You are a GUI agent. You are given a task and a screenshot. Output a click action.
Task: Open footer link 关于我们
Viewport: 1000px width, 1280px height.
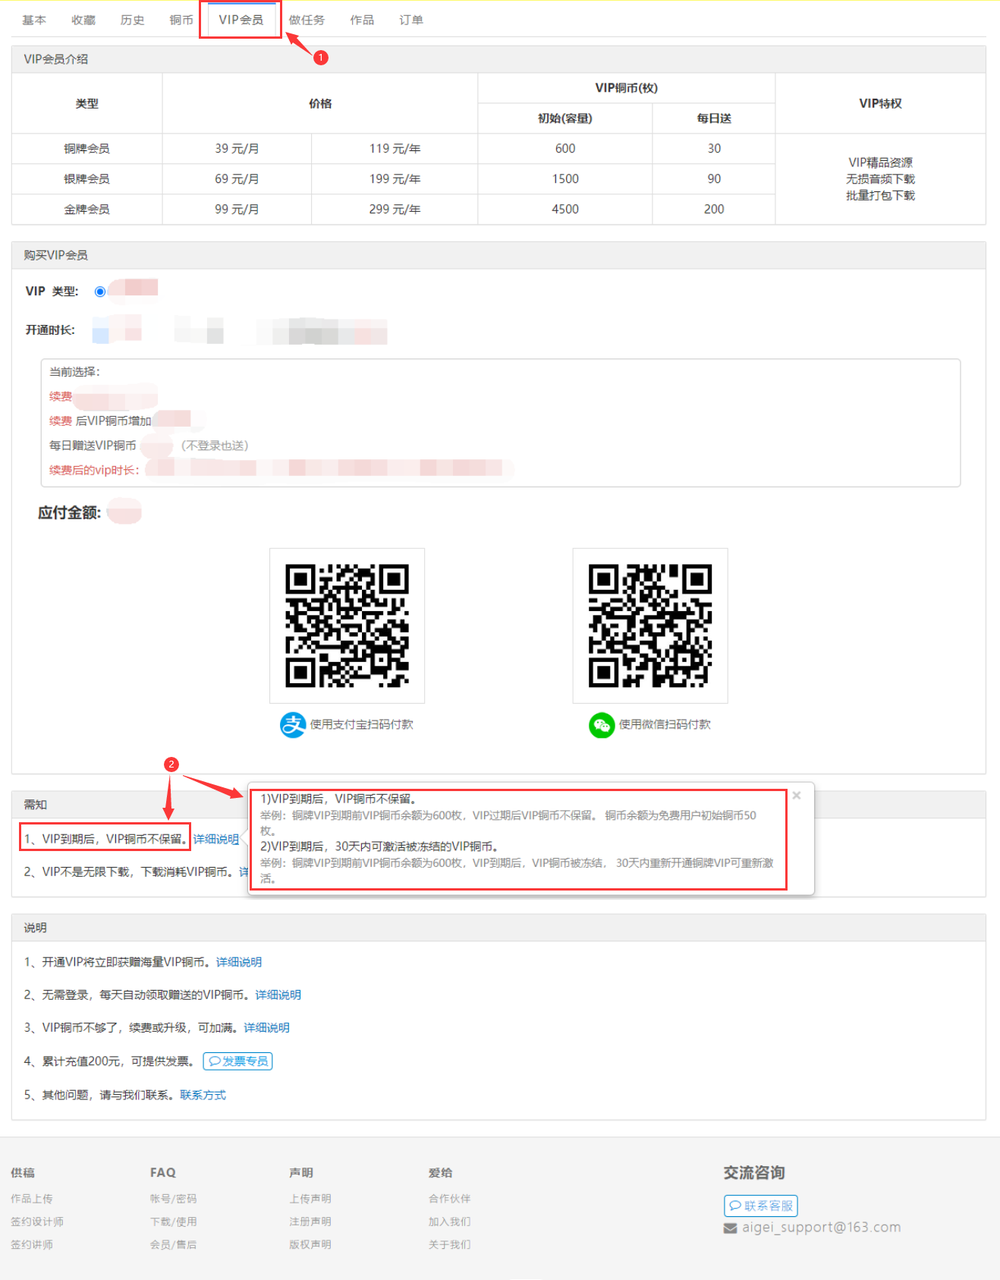coord(449,1245)
